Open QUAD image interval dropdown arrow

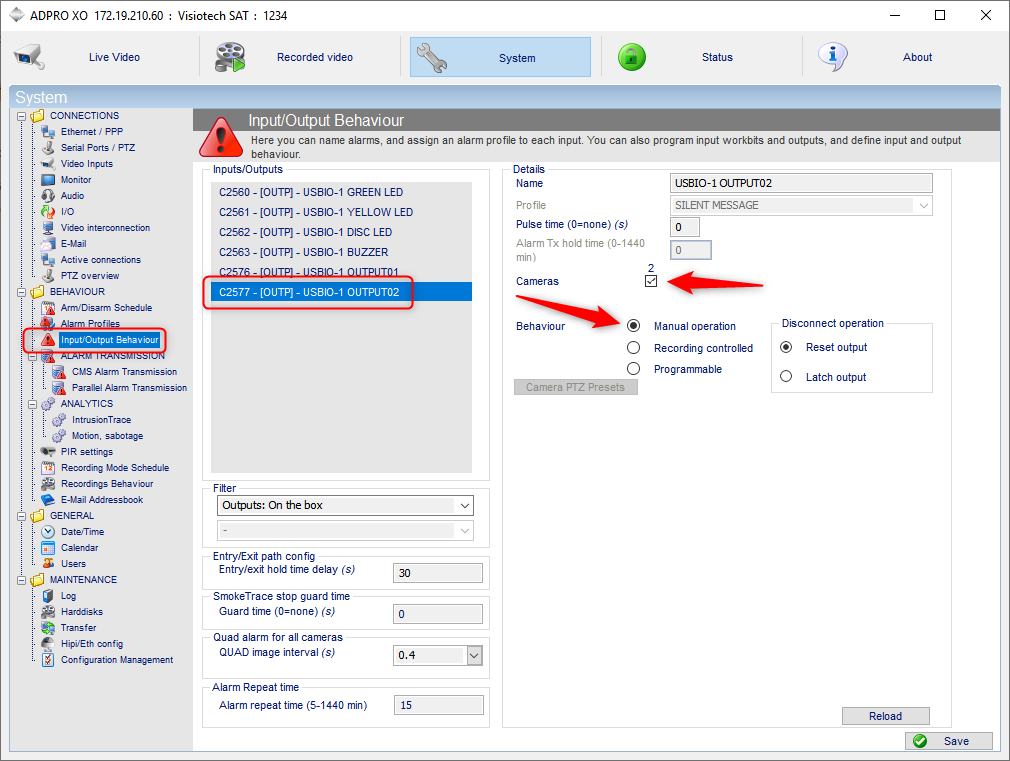pyautogui.click(x=474, y=655)
